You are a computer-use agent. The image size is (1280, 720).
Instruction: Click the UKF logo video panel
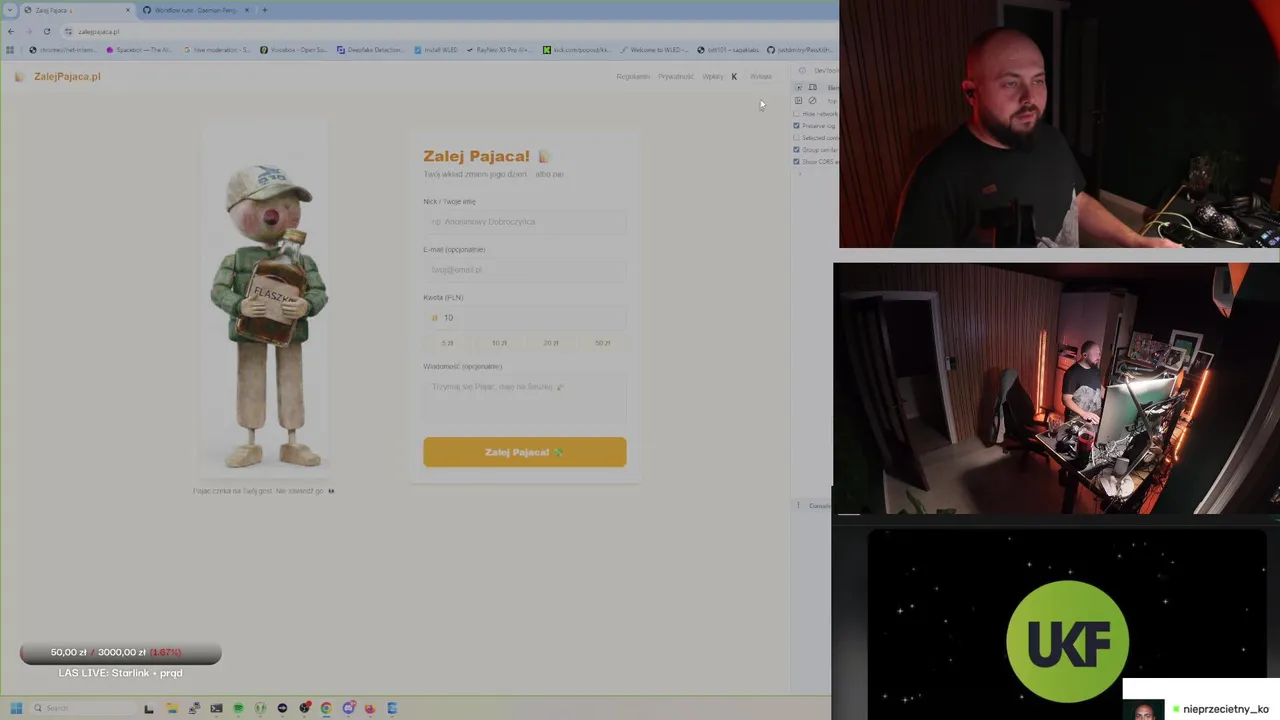[x=1067, y=625]
